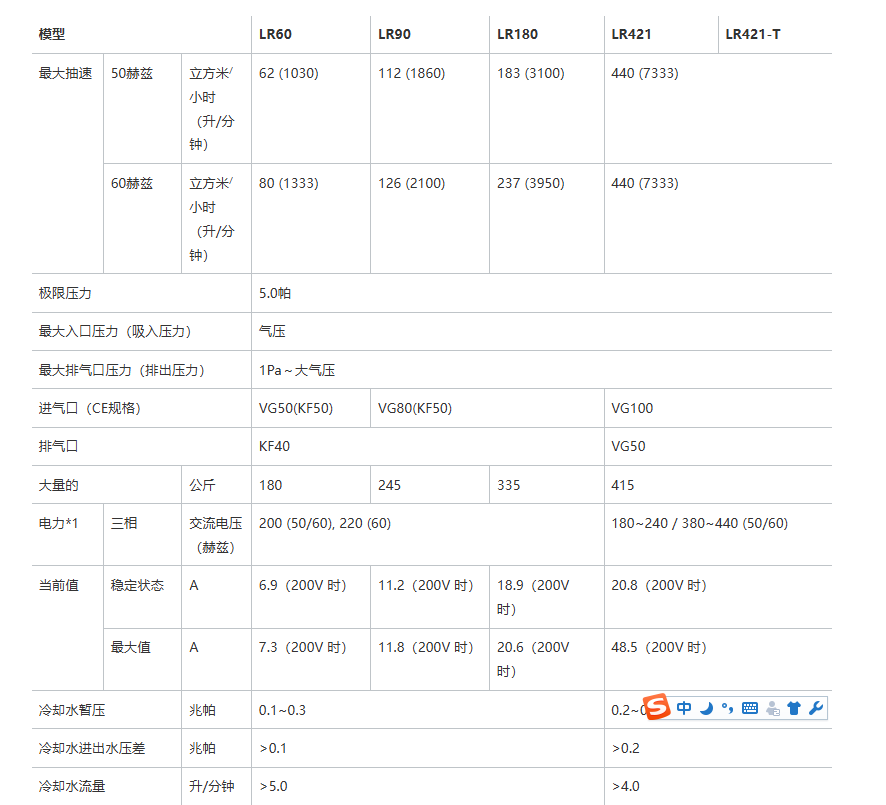Toggle Chinese punctuation mode icon
The width and height of the screenshot is (886, 805).
click(728, 708)
